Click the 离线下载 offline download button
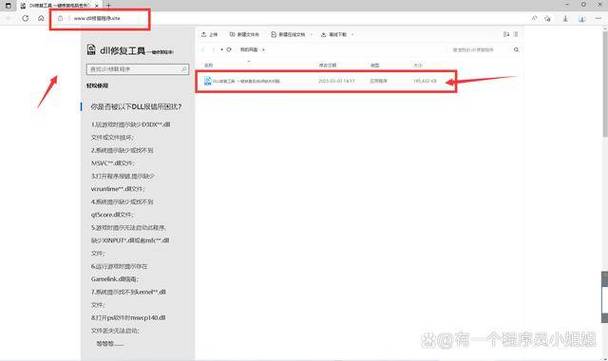This screenshot has height=361, width=608. pyautogui.click(x=334, y=35)
